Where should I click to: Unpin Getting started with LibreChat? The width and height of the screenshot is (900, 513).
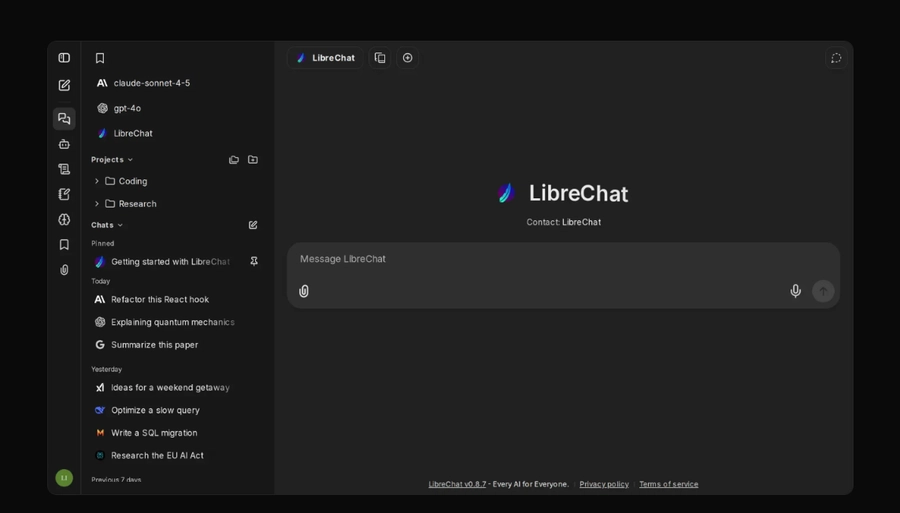[254, 262]
